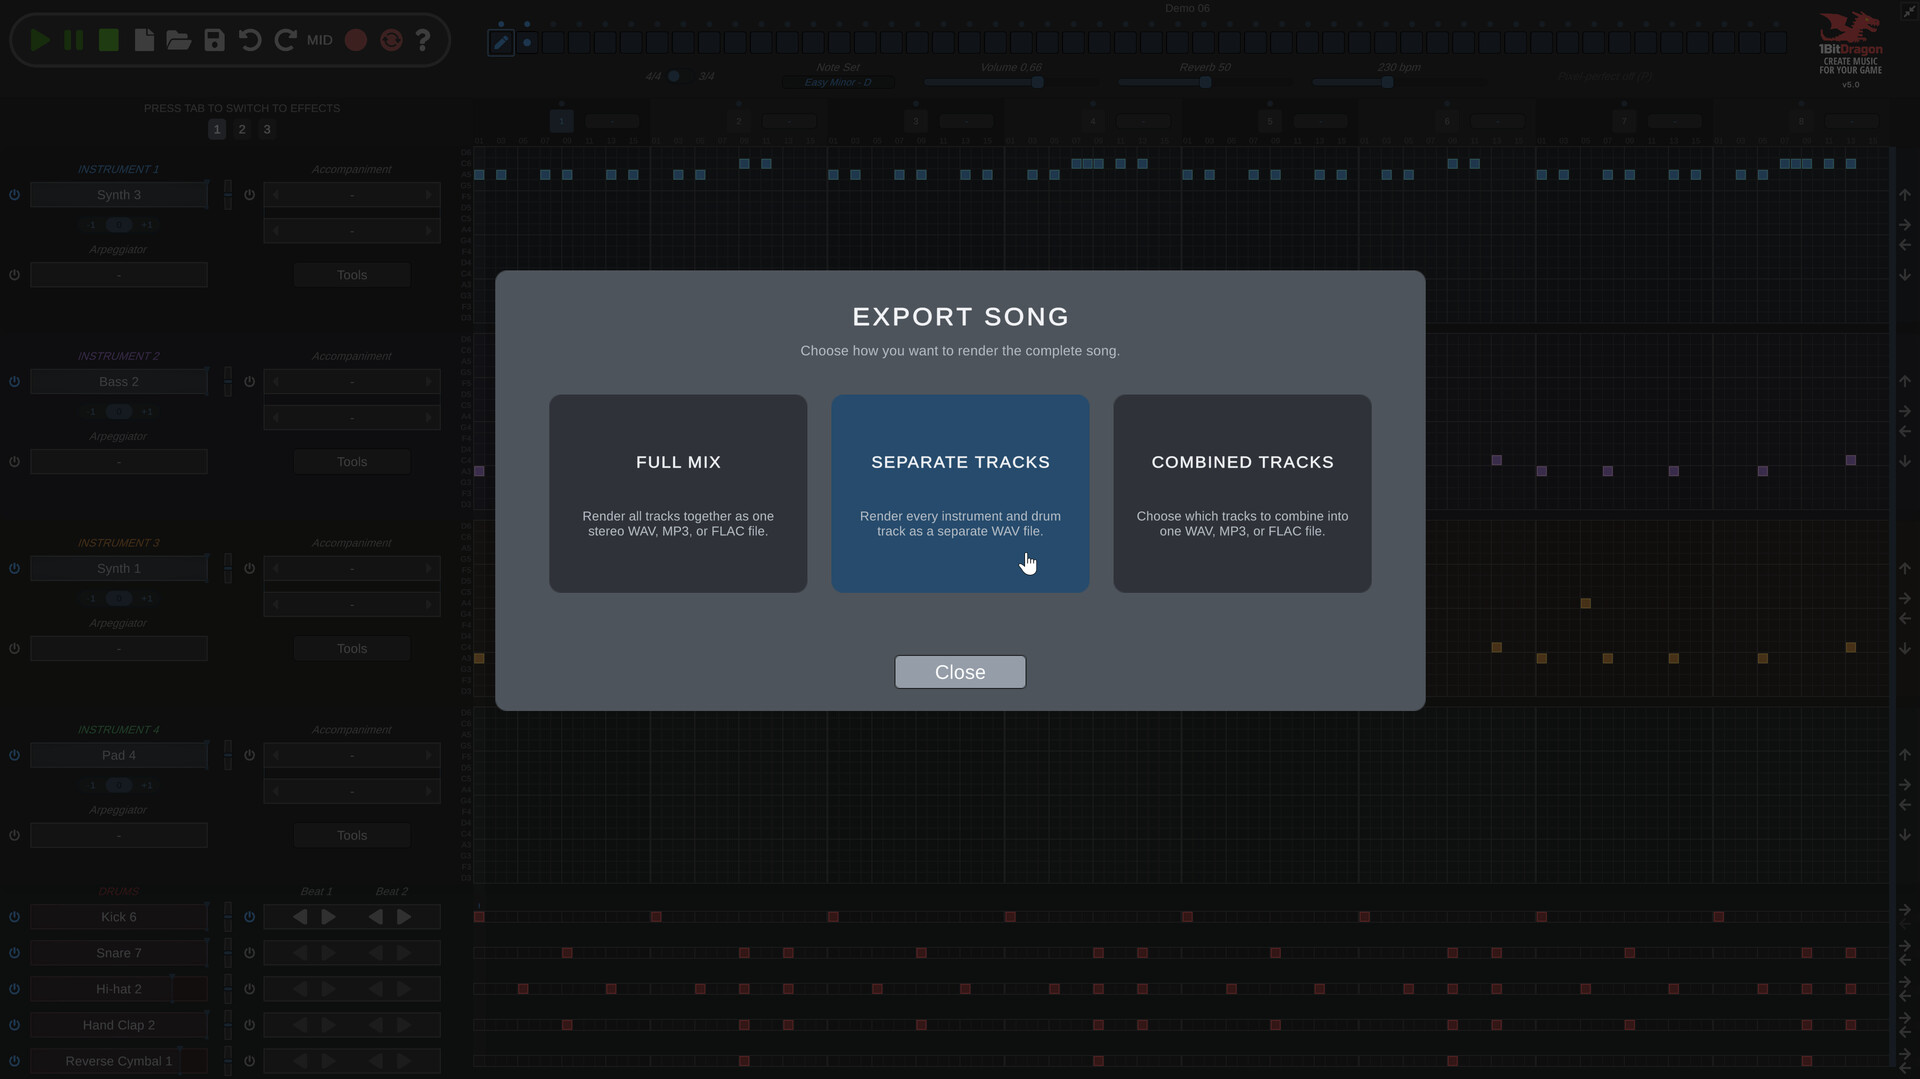
Task: Start playback with the green play icon
Action: (x=40, y=40)
